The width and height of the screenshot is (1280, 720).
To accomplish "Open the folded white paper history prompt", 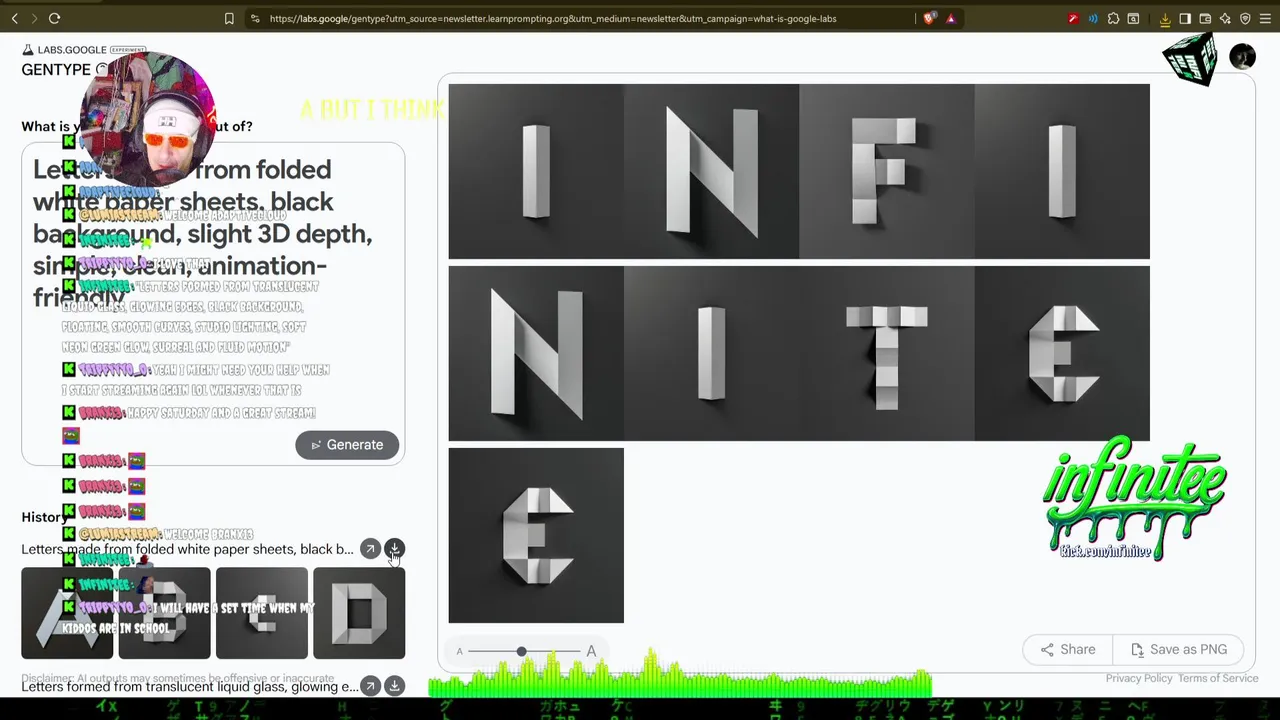I will click(370, 549).
